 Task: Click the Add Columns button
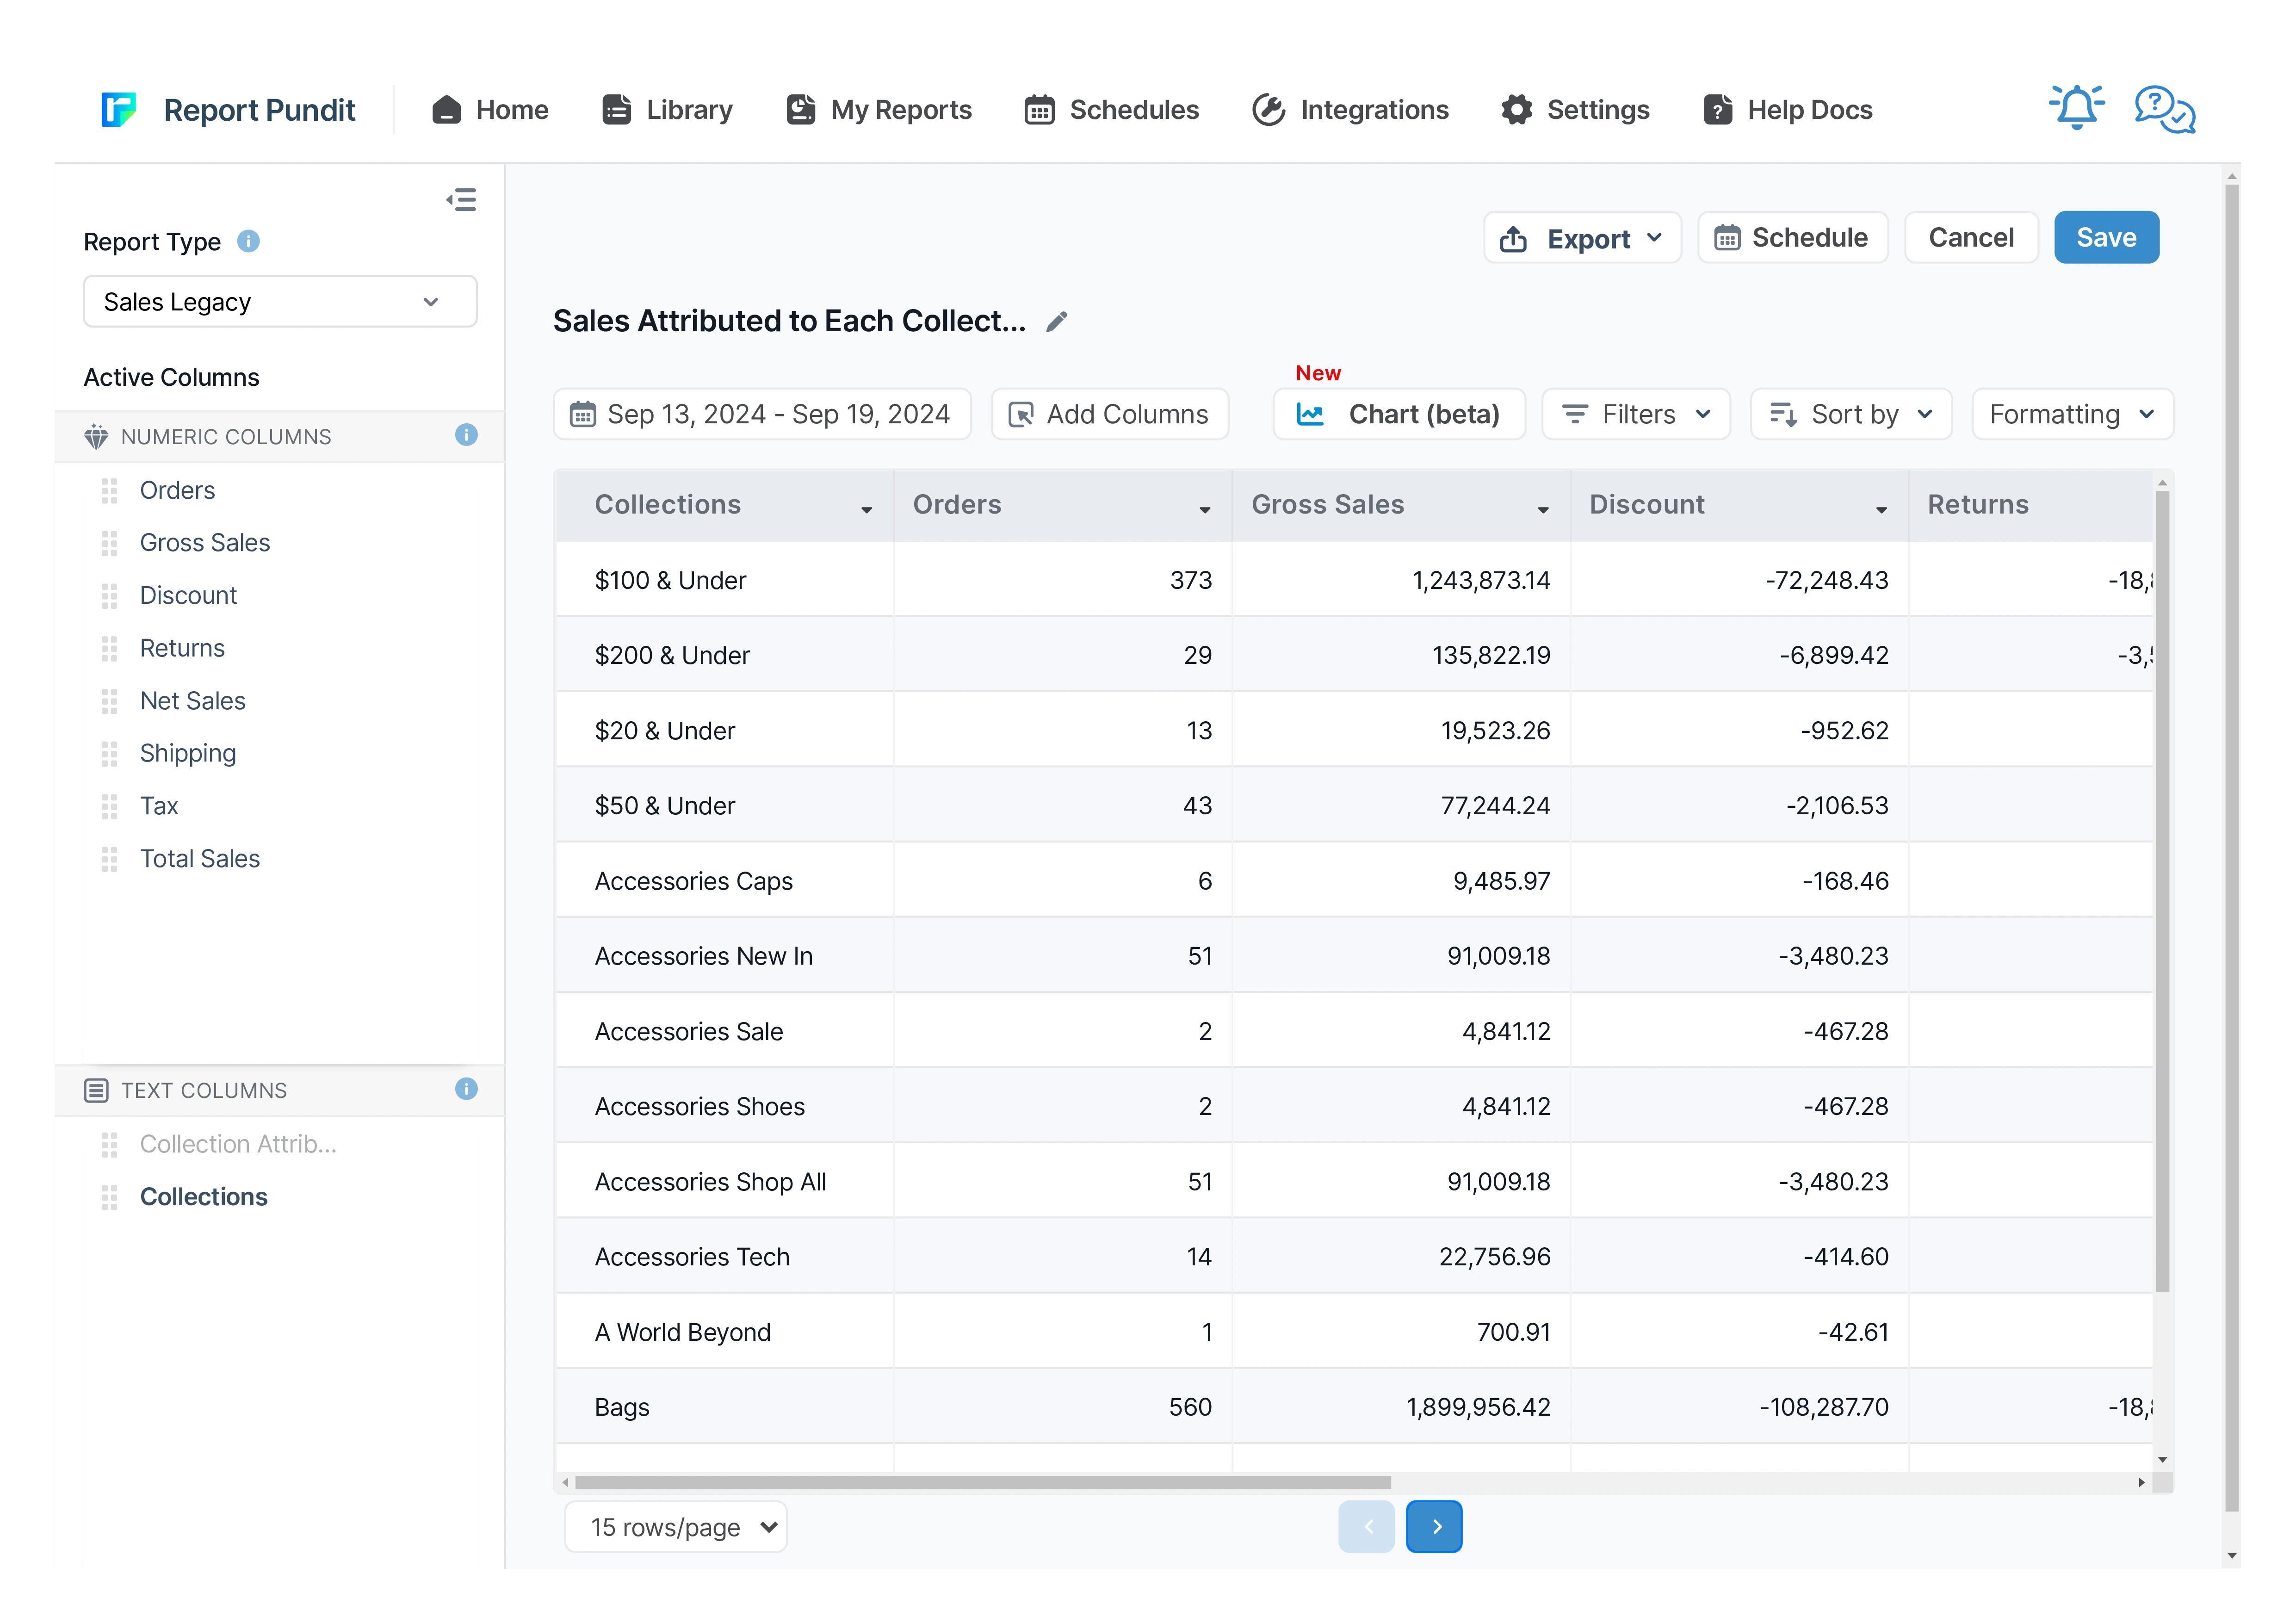coord(1109,414)
